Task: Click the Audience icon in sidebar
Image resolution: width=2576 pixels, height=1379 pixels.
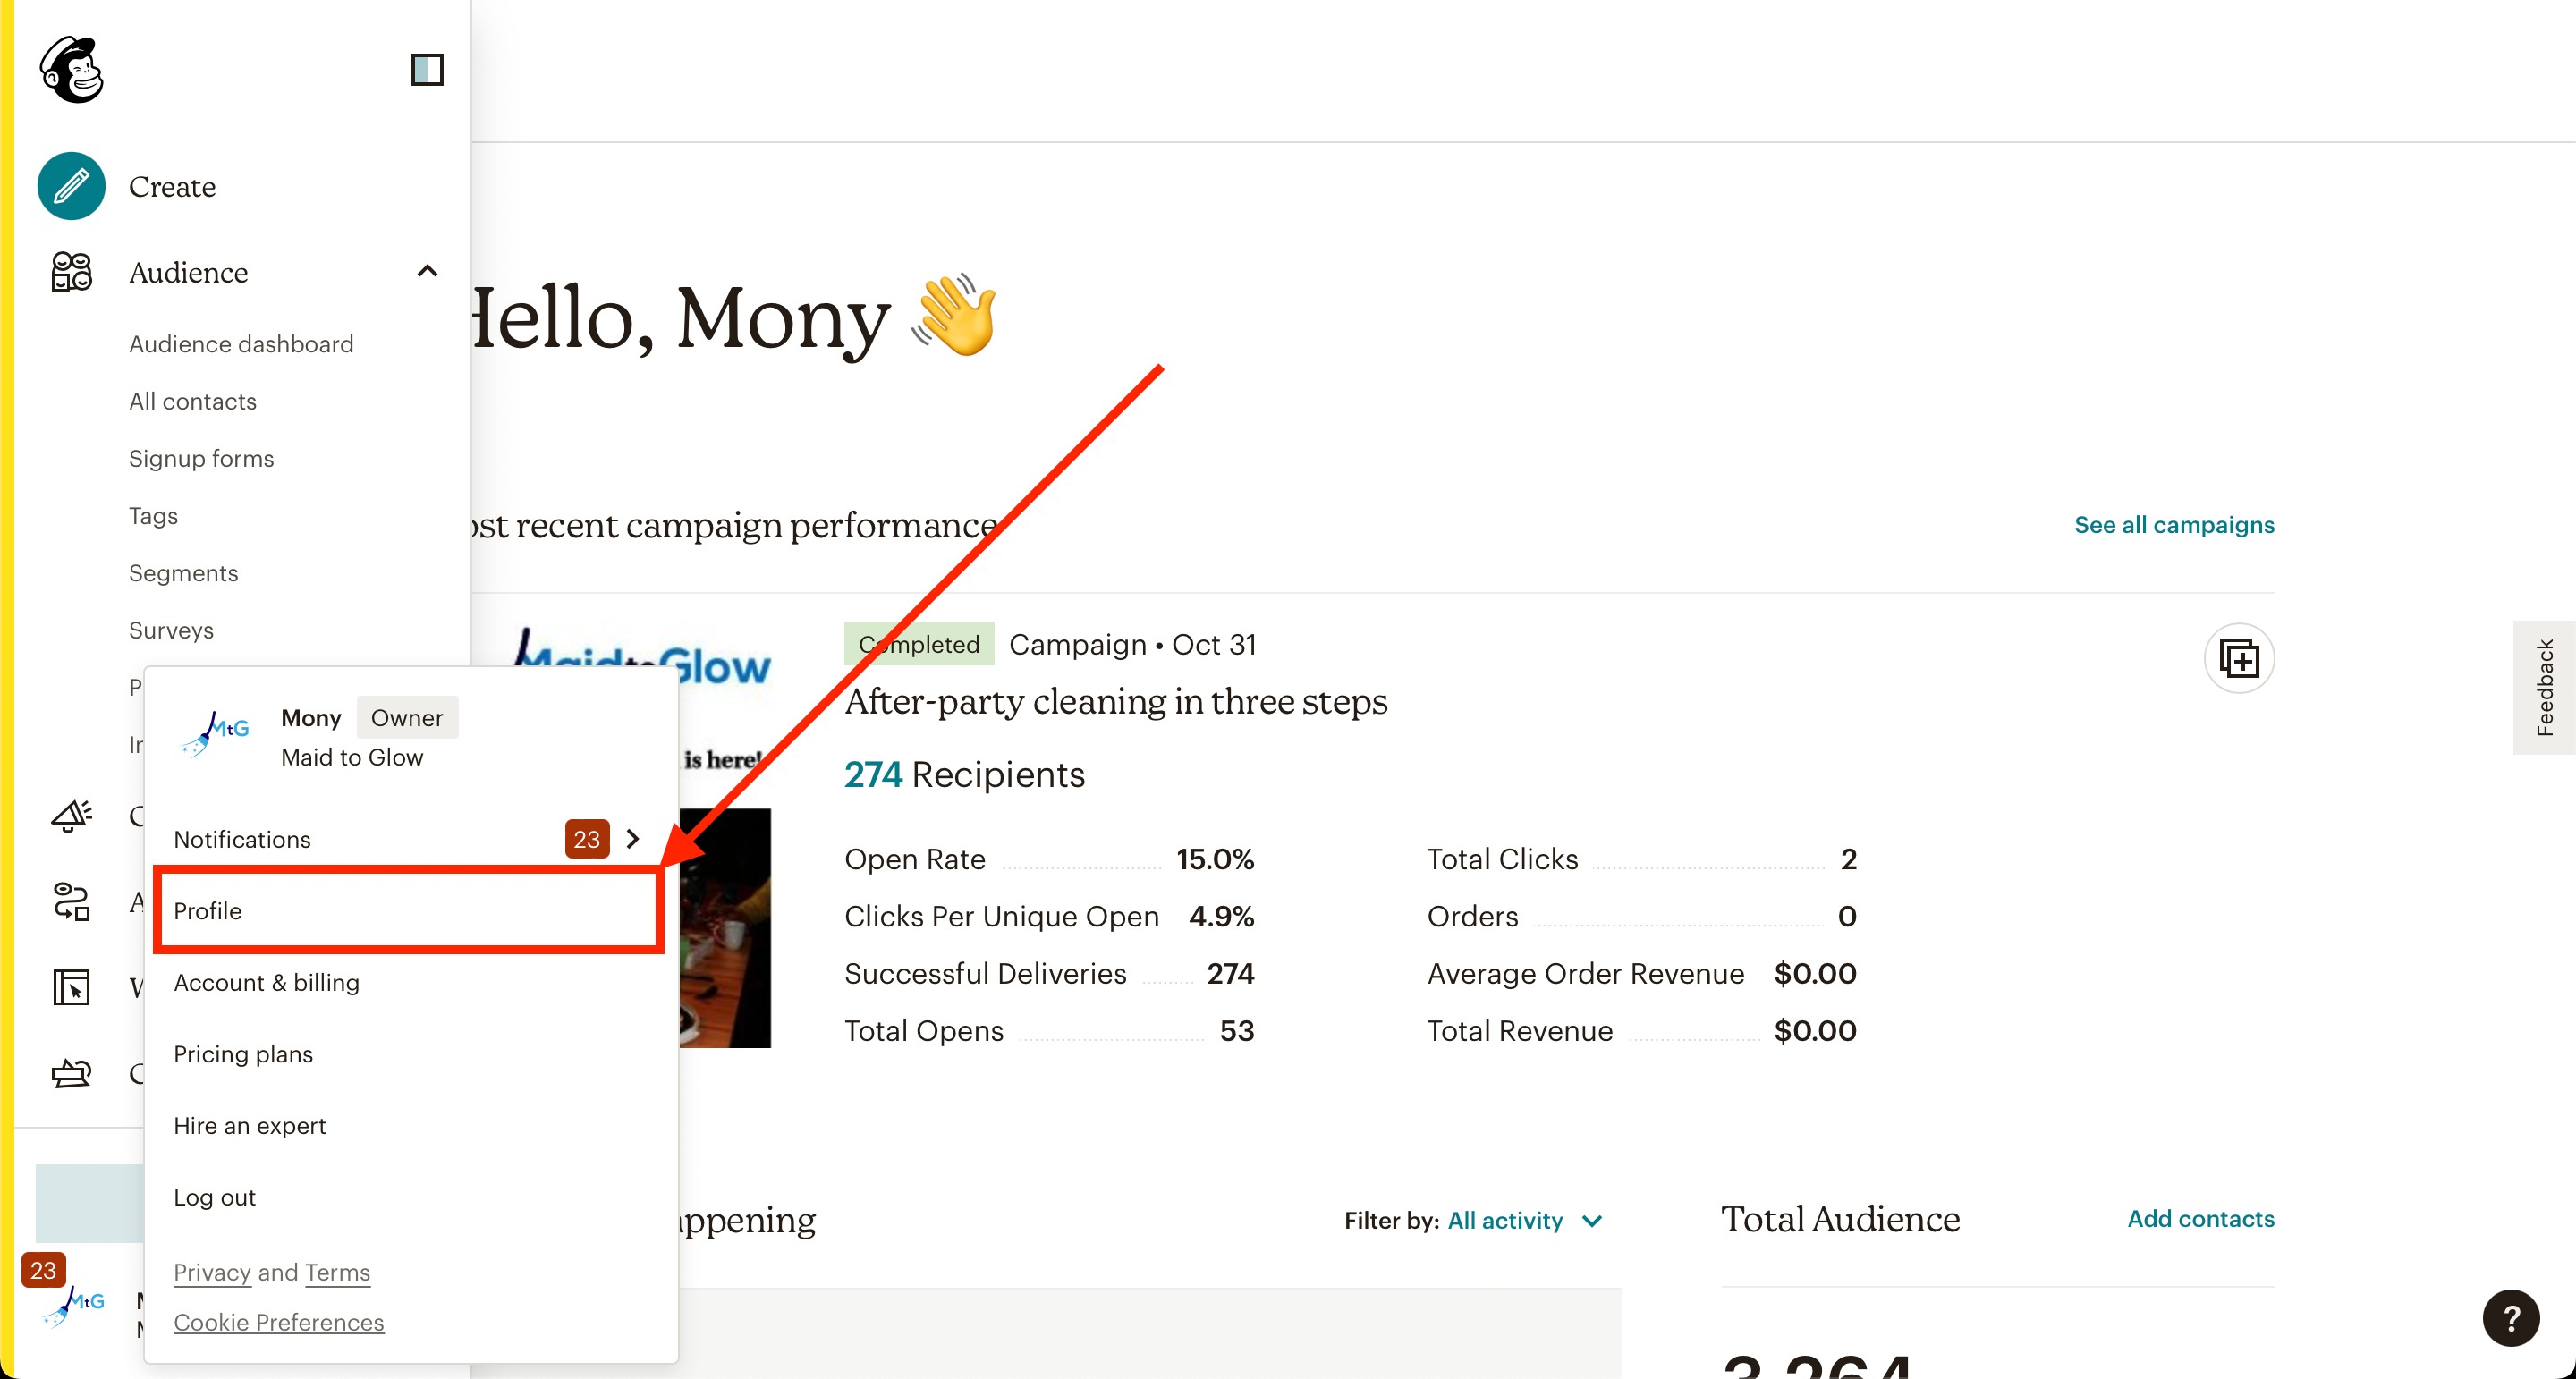Action: [71, 272]
